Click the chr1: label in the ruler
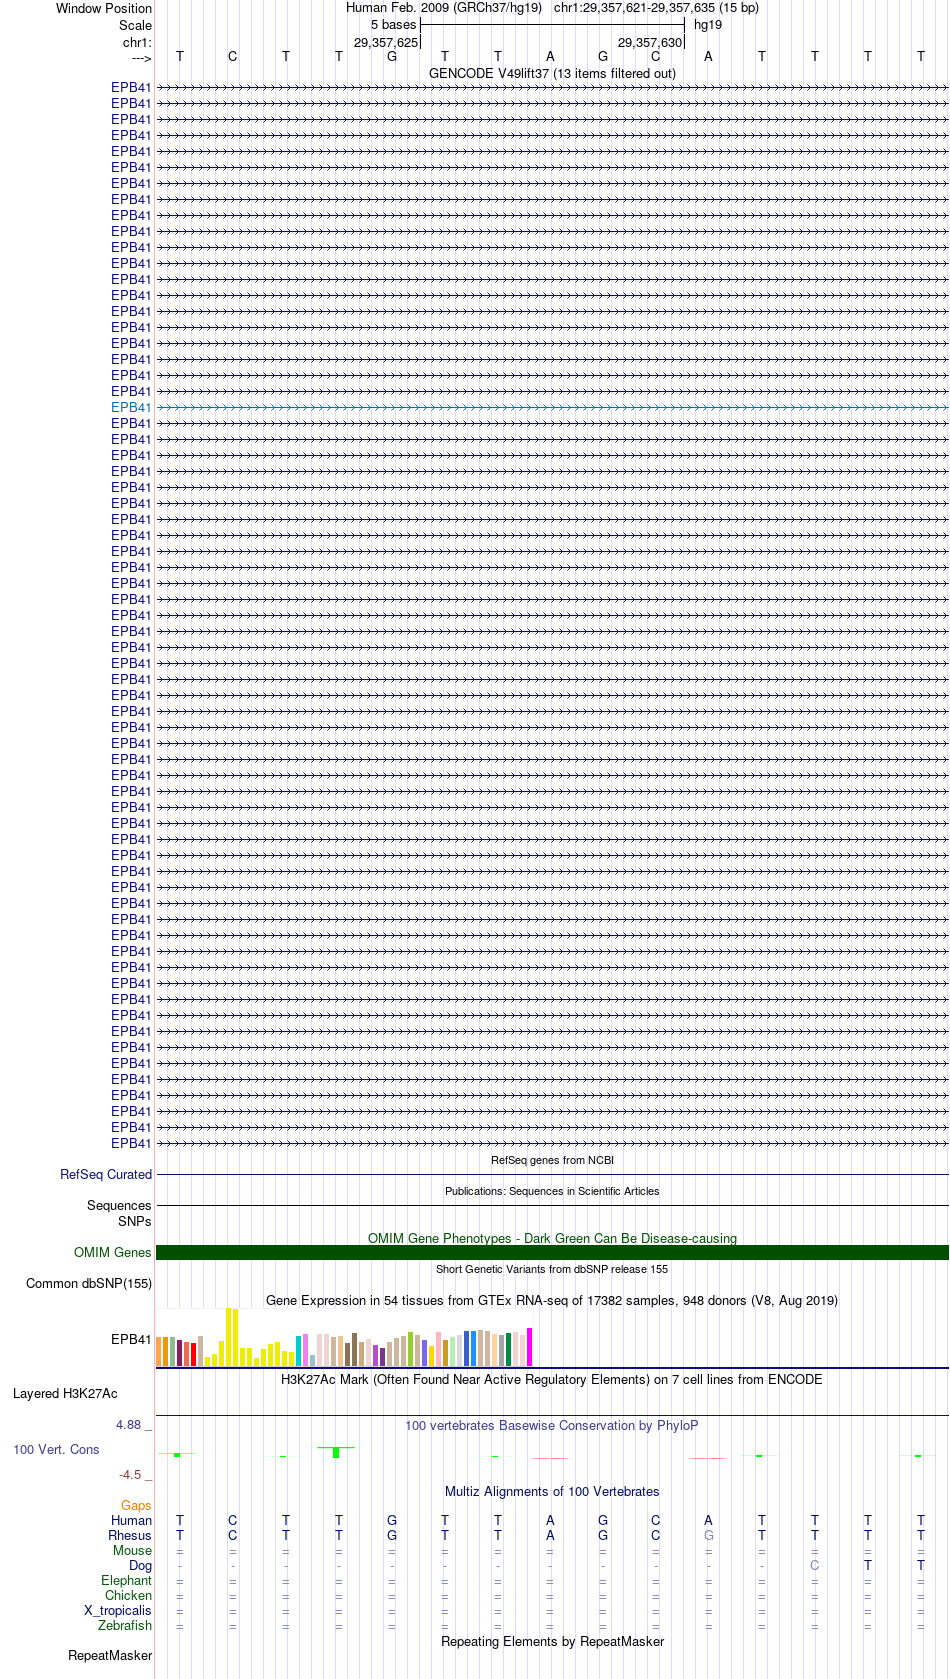The image size is (950, 1679). [x=137, y=42]
